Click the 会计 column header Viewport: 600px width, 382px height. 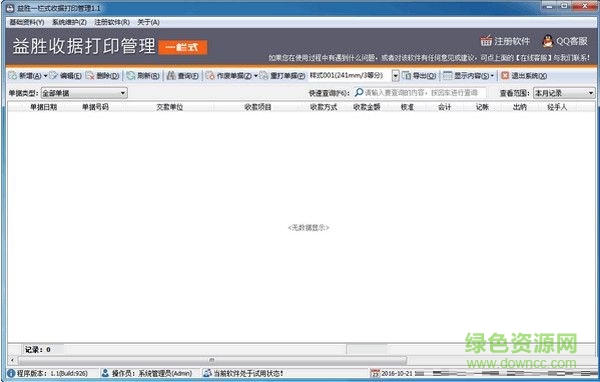click(x=445, y=107)
